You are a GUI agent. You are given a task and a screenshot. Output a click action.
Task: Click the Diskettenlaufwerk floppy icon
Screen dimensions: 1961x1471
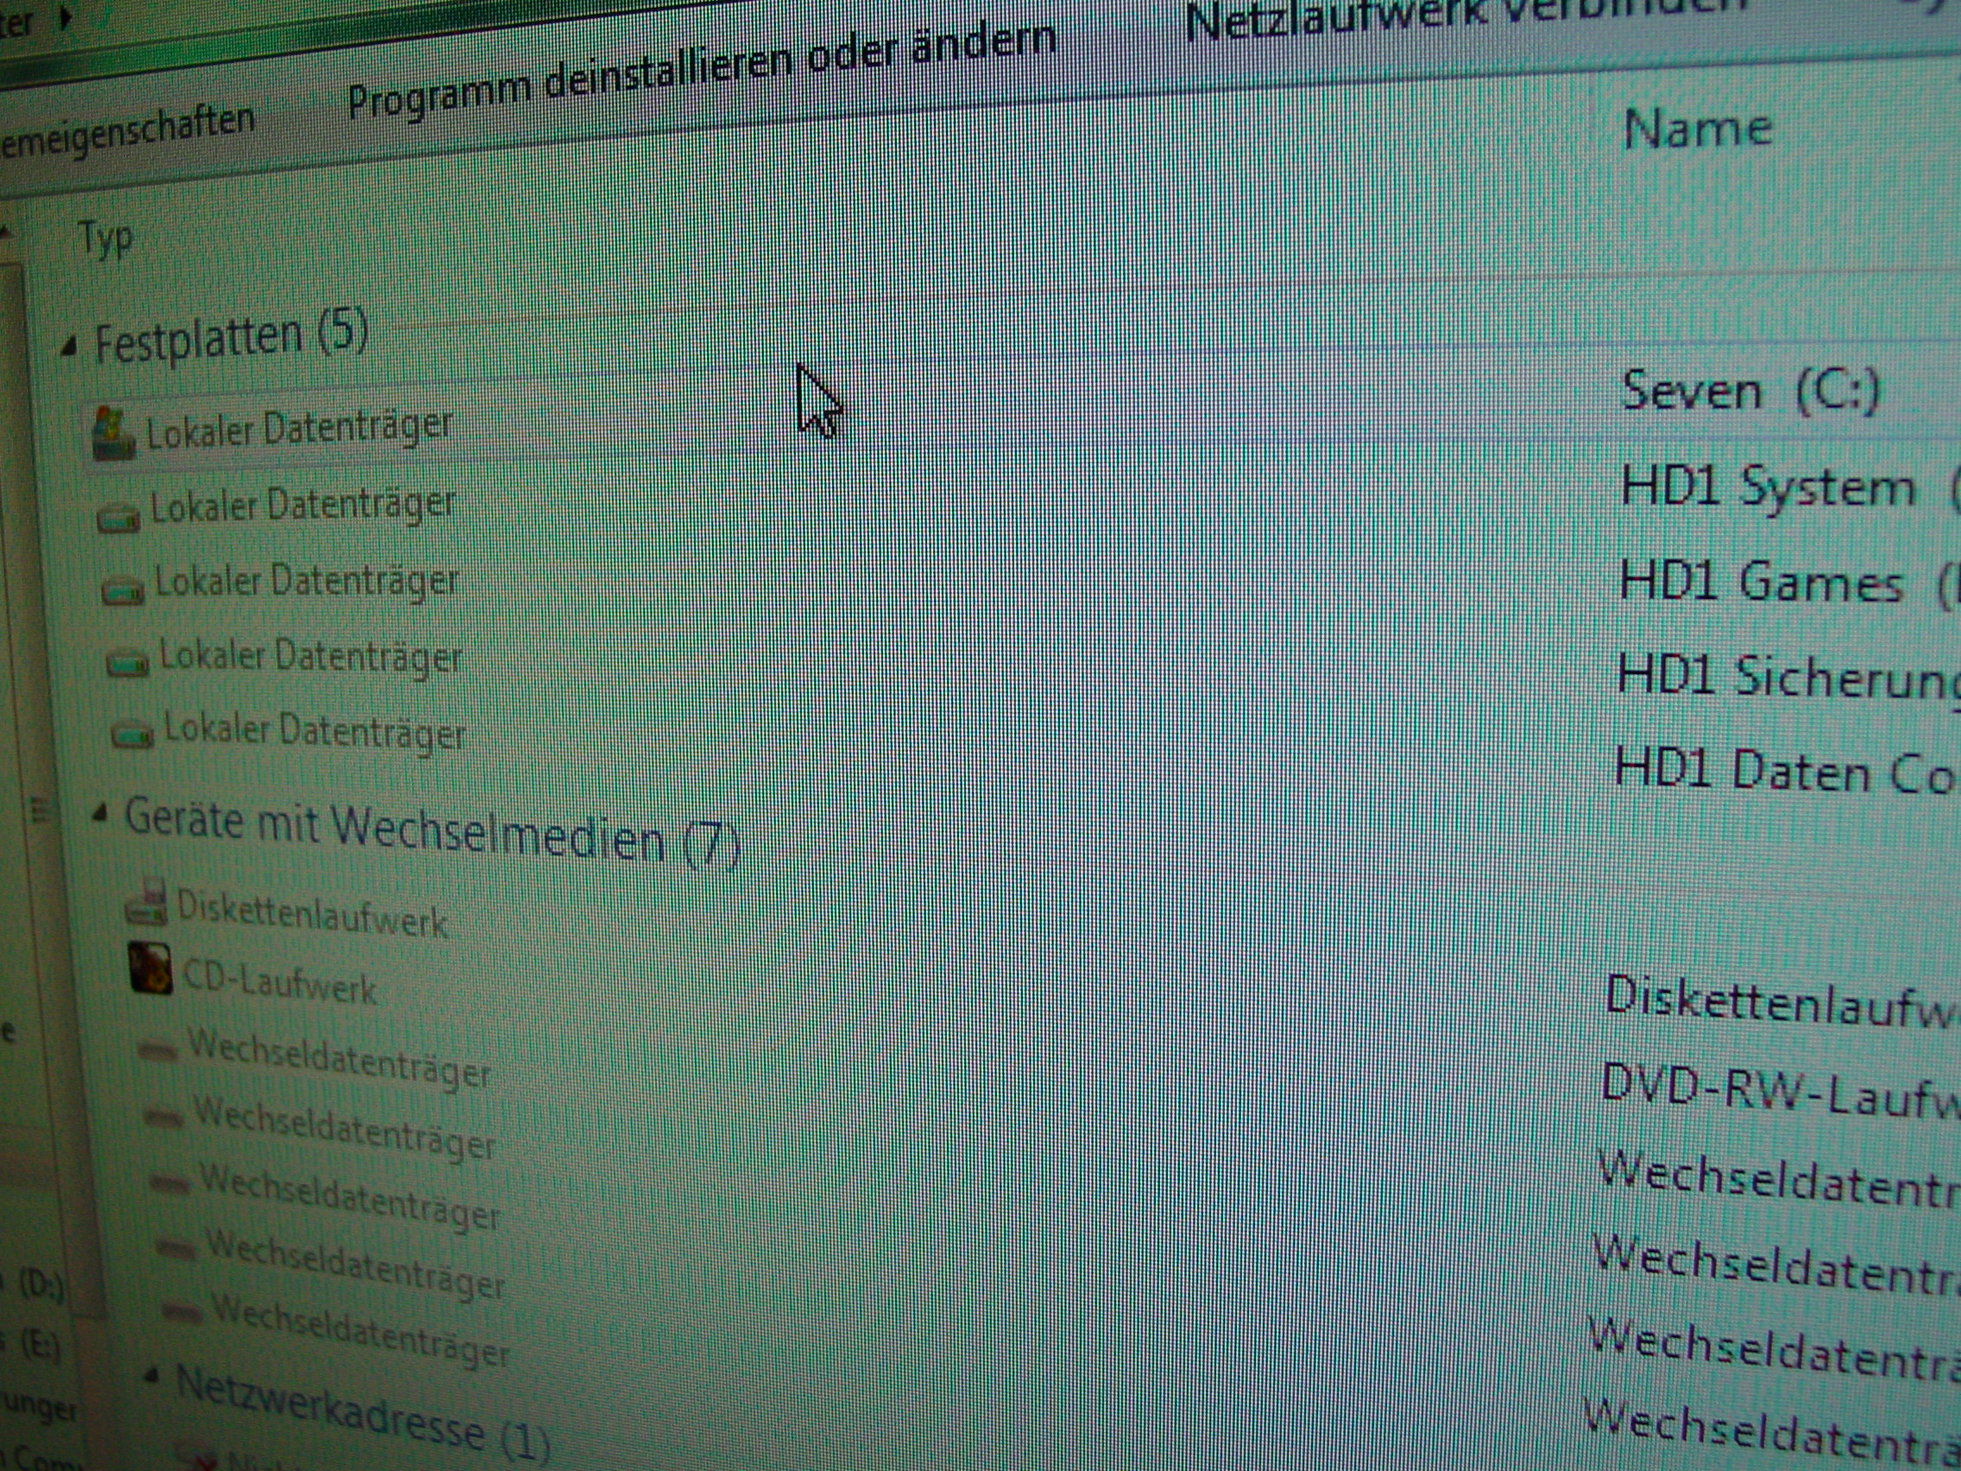point(147,902)
